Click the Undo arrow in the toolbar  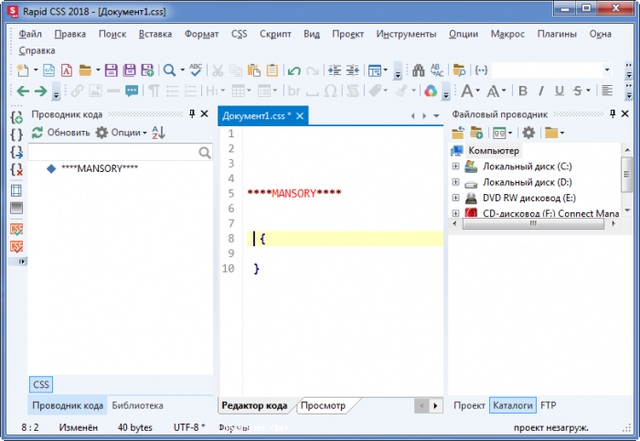[x=293, y=71]
